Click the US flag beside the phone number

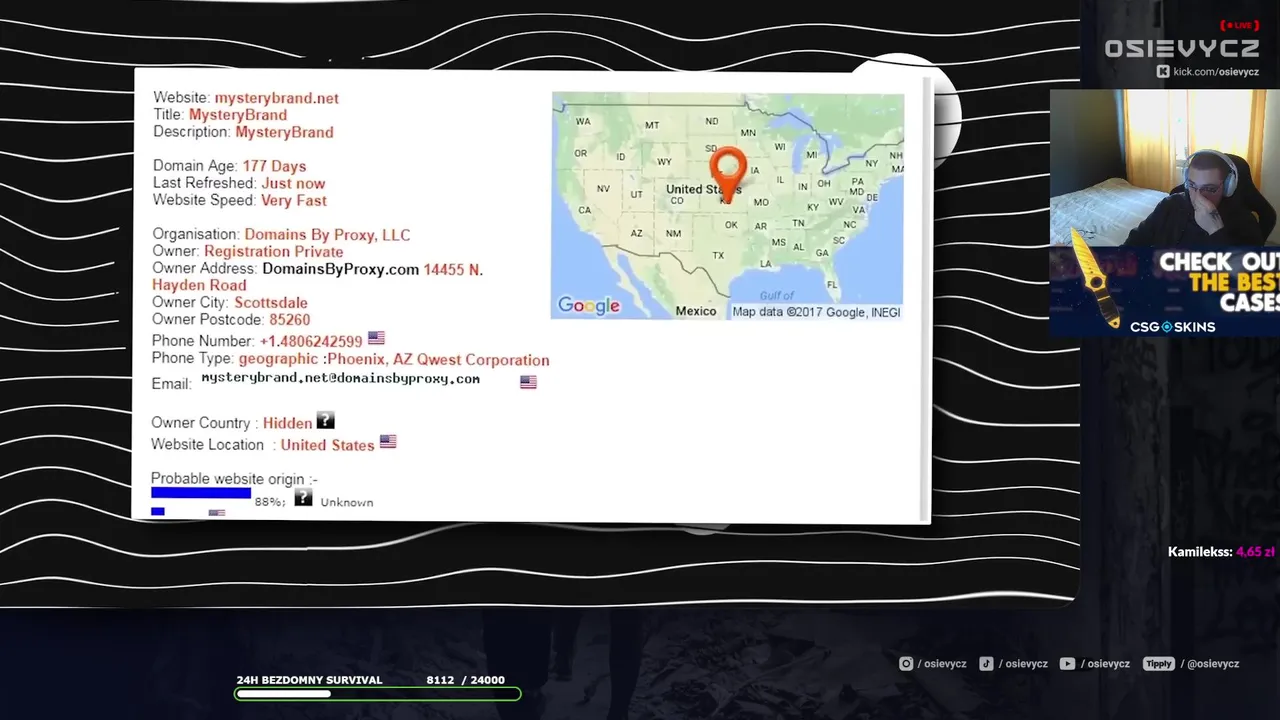pos(376,339)
